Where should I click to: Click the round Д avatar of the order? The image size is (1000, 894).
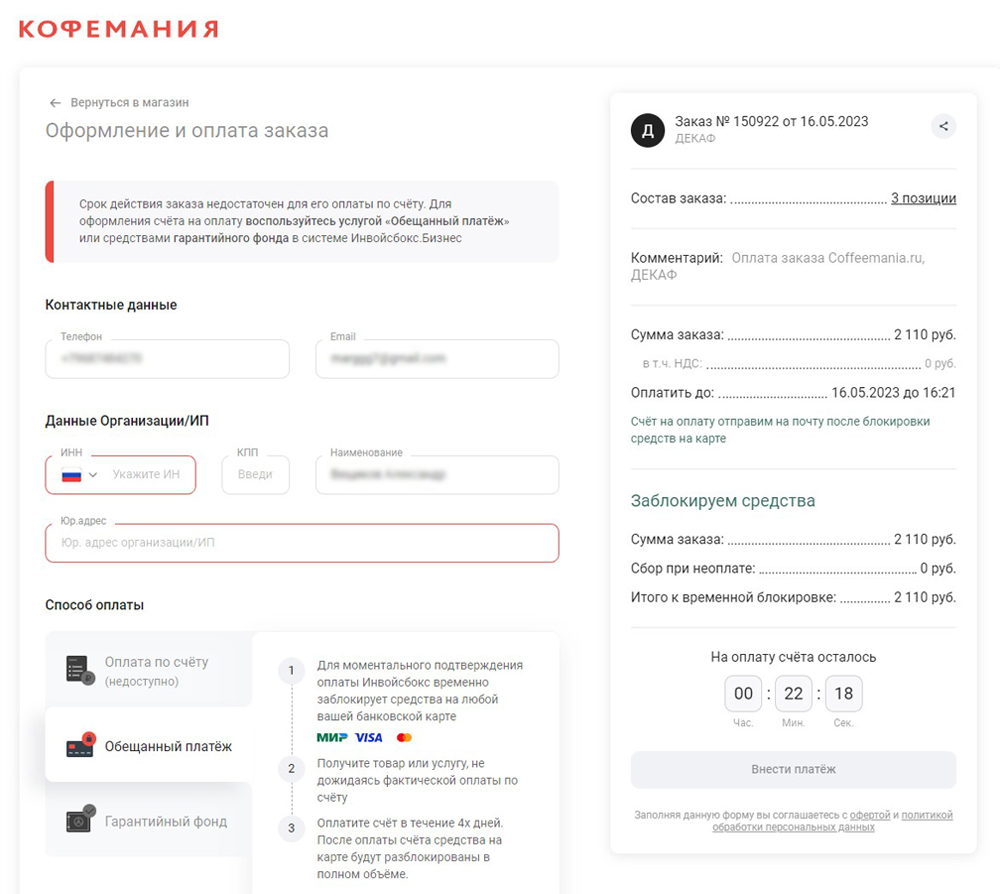coord(647,130)
